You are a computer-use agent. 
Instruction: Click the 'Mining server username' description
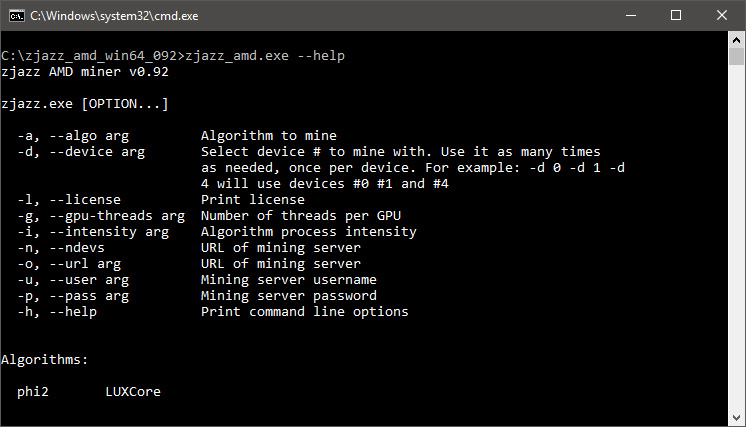tap(289, 280)
